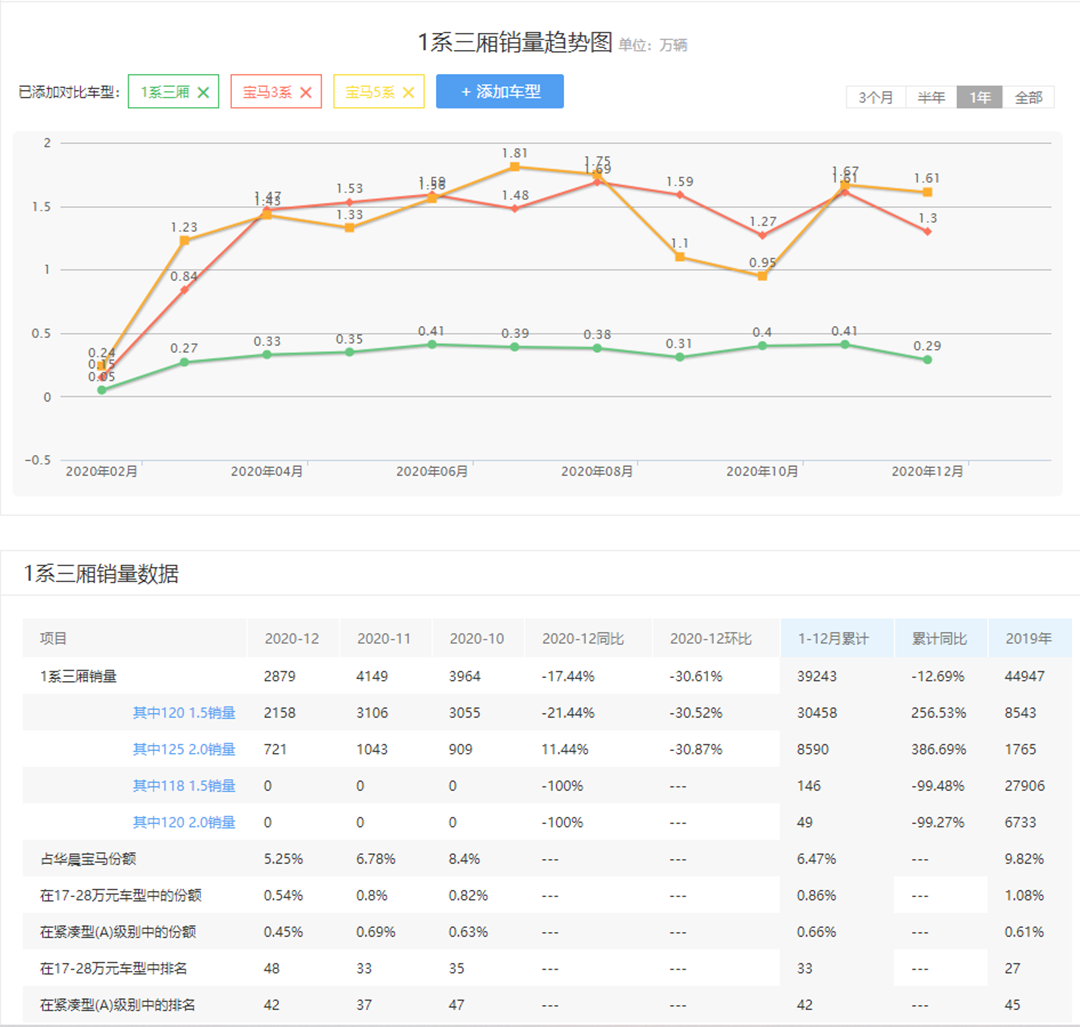Open the 其中120 2.0销量 link
Viewport: 1080px width, 1027px height.
tap(184, 822)
